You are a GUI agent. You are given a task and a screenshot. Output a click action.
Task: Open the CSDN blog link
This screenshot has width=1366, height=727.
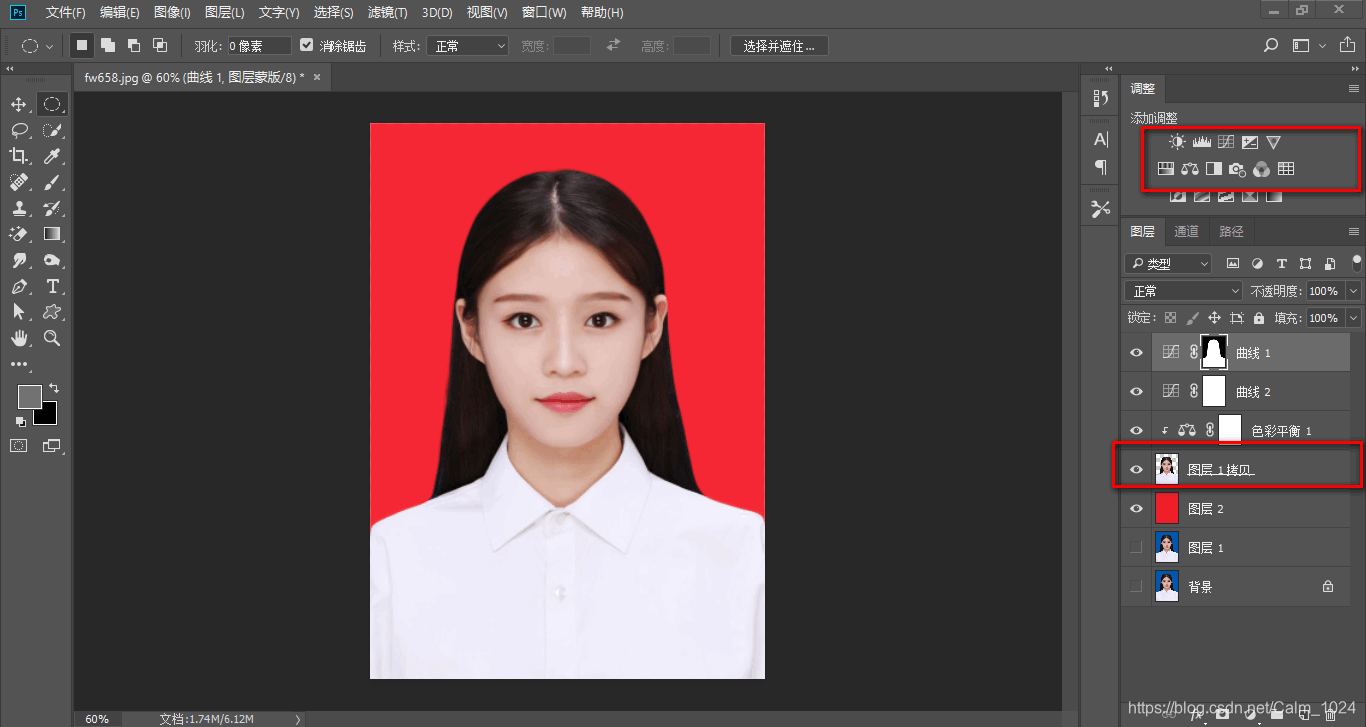tap(1240, 706)
